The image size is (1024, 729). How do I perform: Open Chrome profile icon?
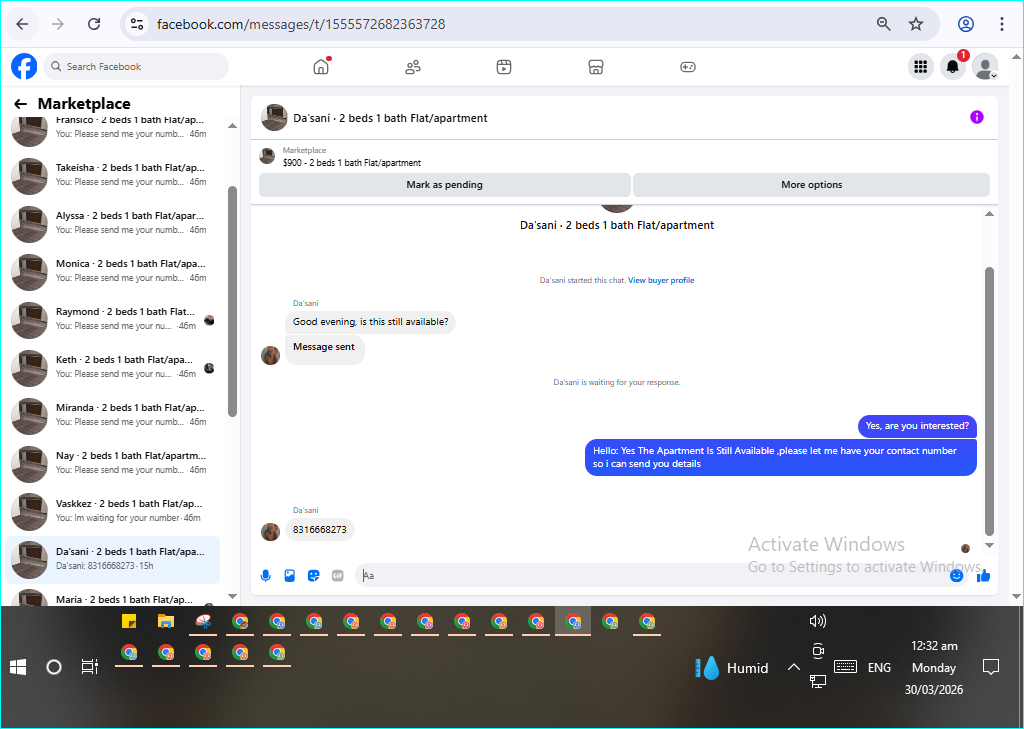[x=966, y=24]
